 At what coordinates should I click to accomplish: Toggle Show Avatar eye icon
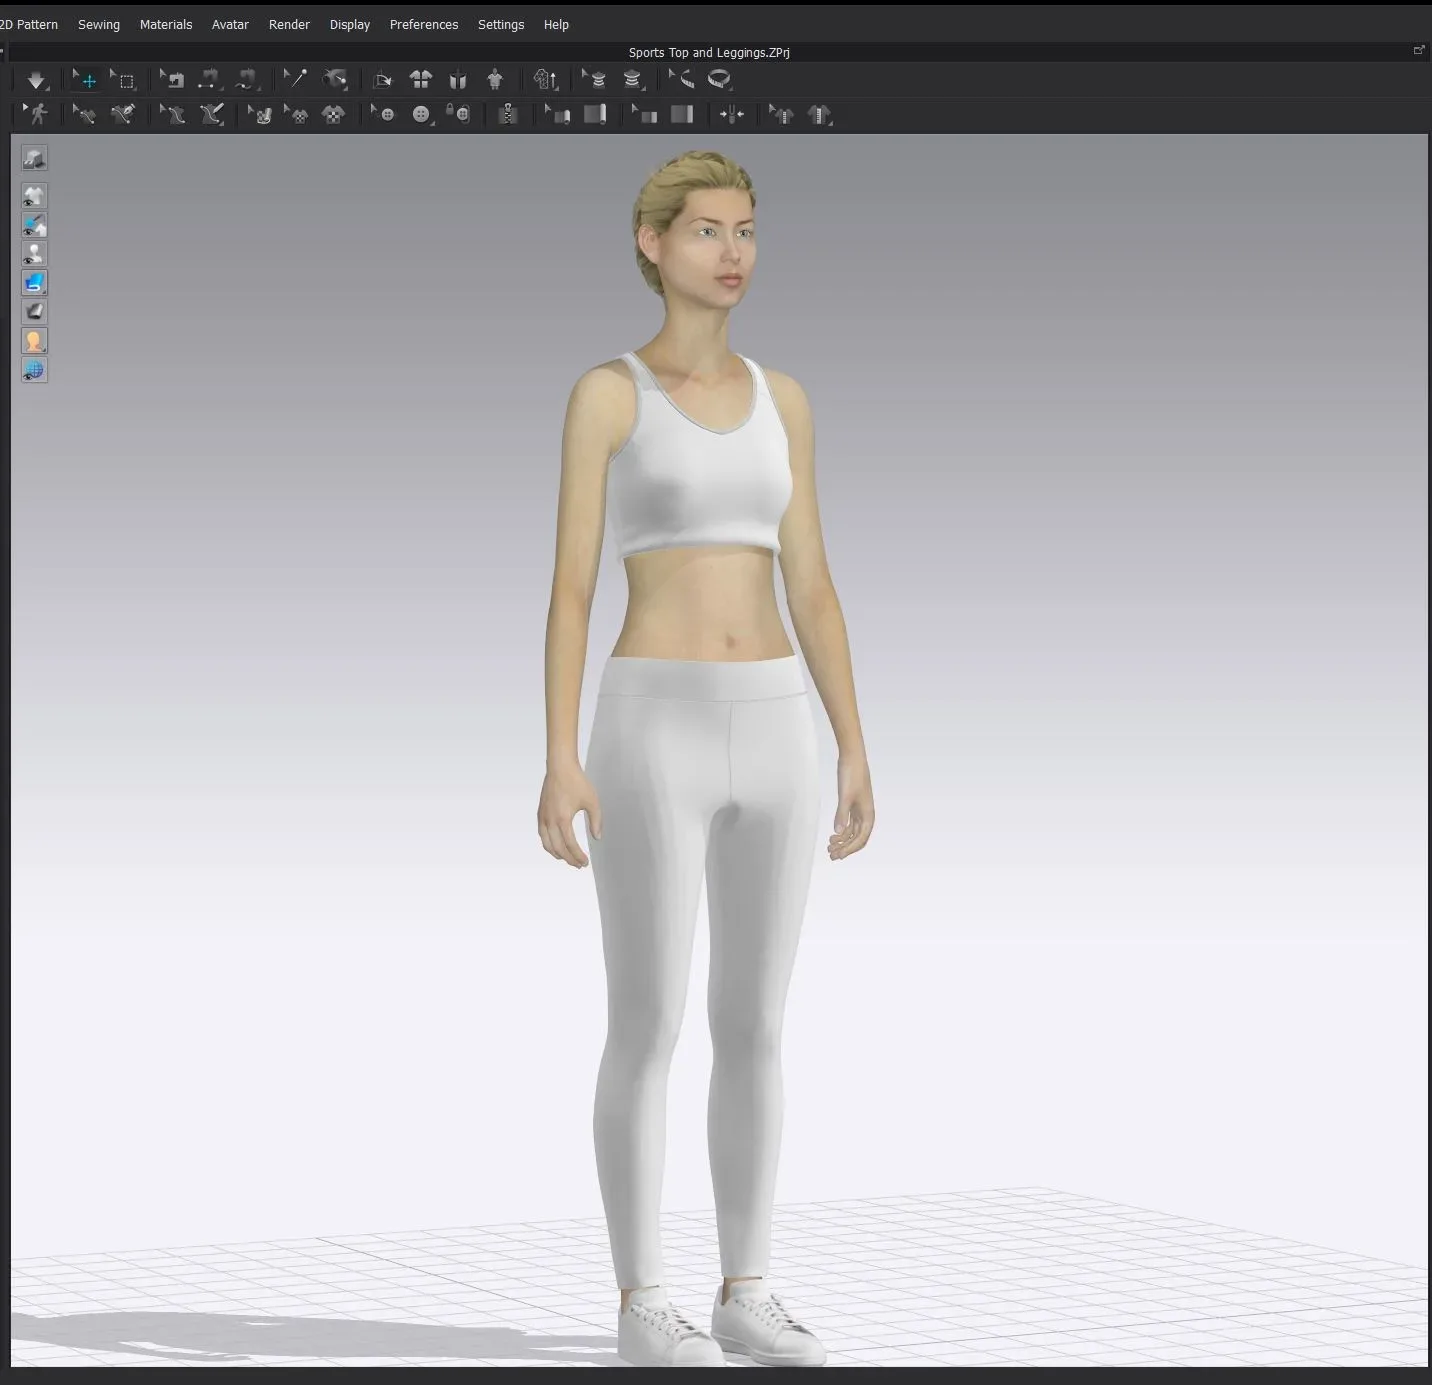(34, 254)
